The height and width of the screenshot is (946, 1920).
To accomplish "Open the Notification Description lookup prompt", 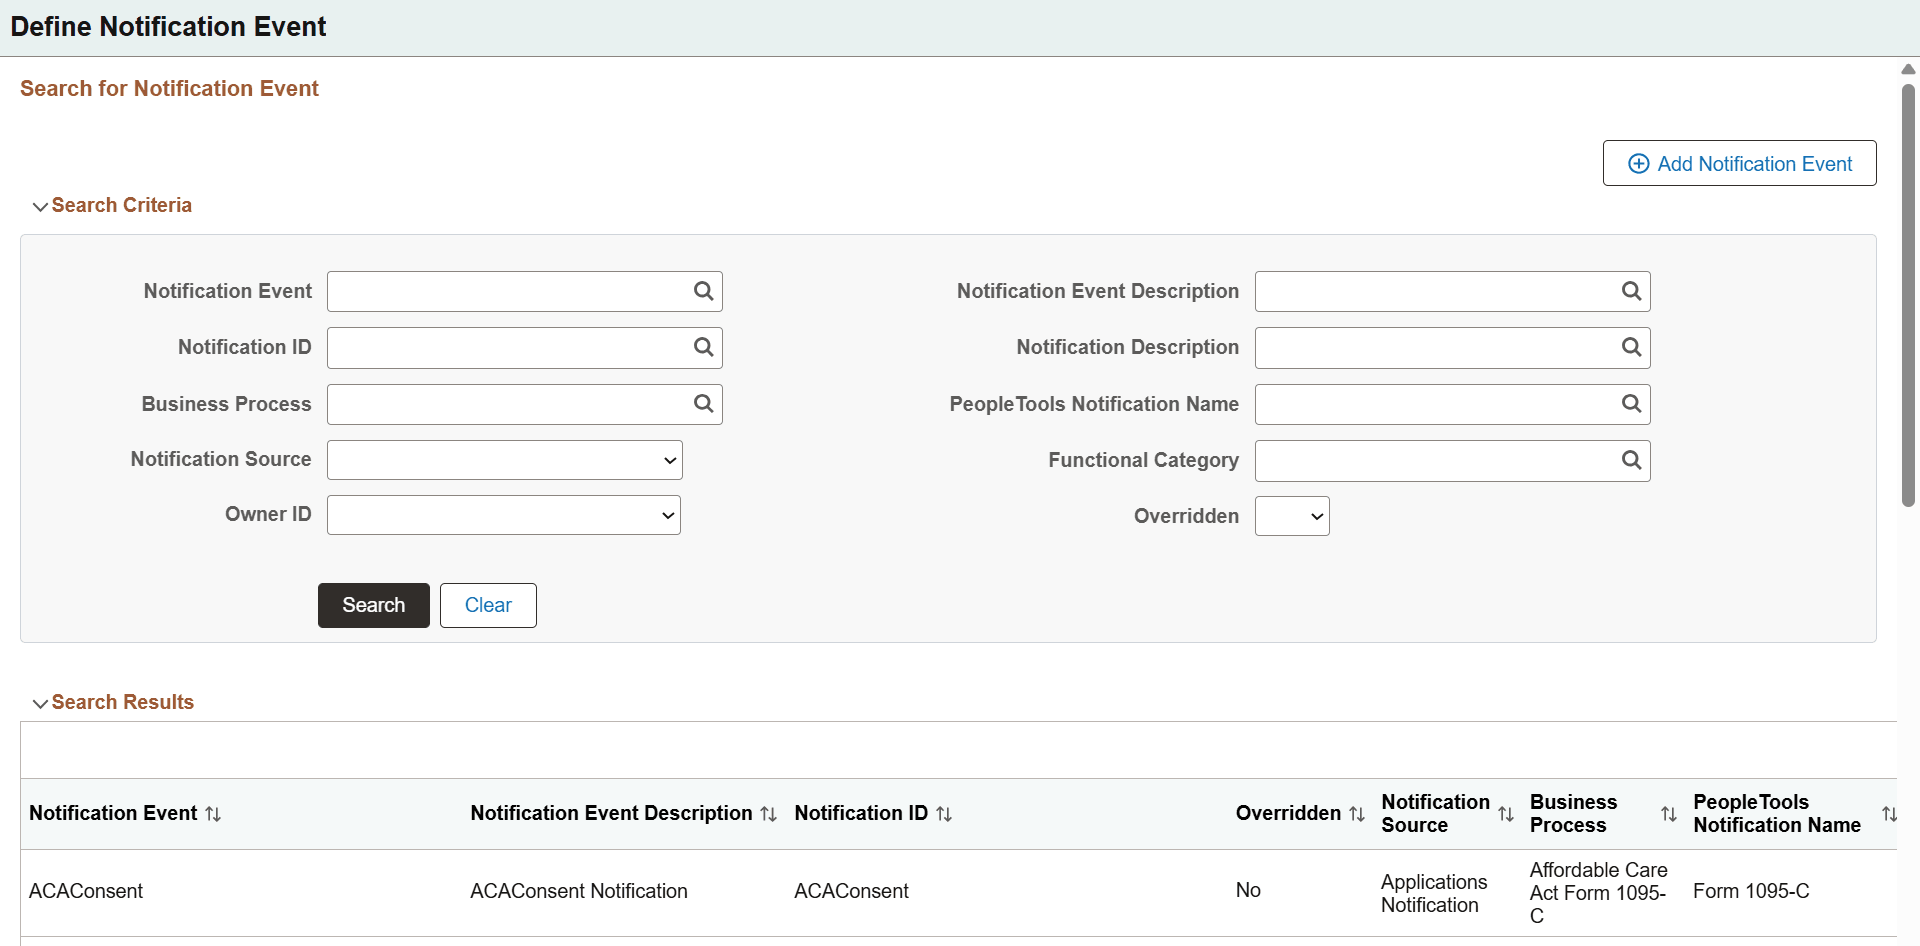I will tap(1631, 347).
